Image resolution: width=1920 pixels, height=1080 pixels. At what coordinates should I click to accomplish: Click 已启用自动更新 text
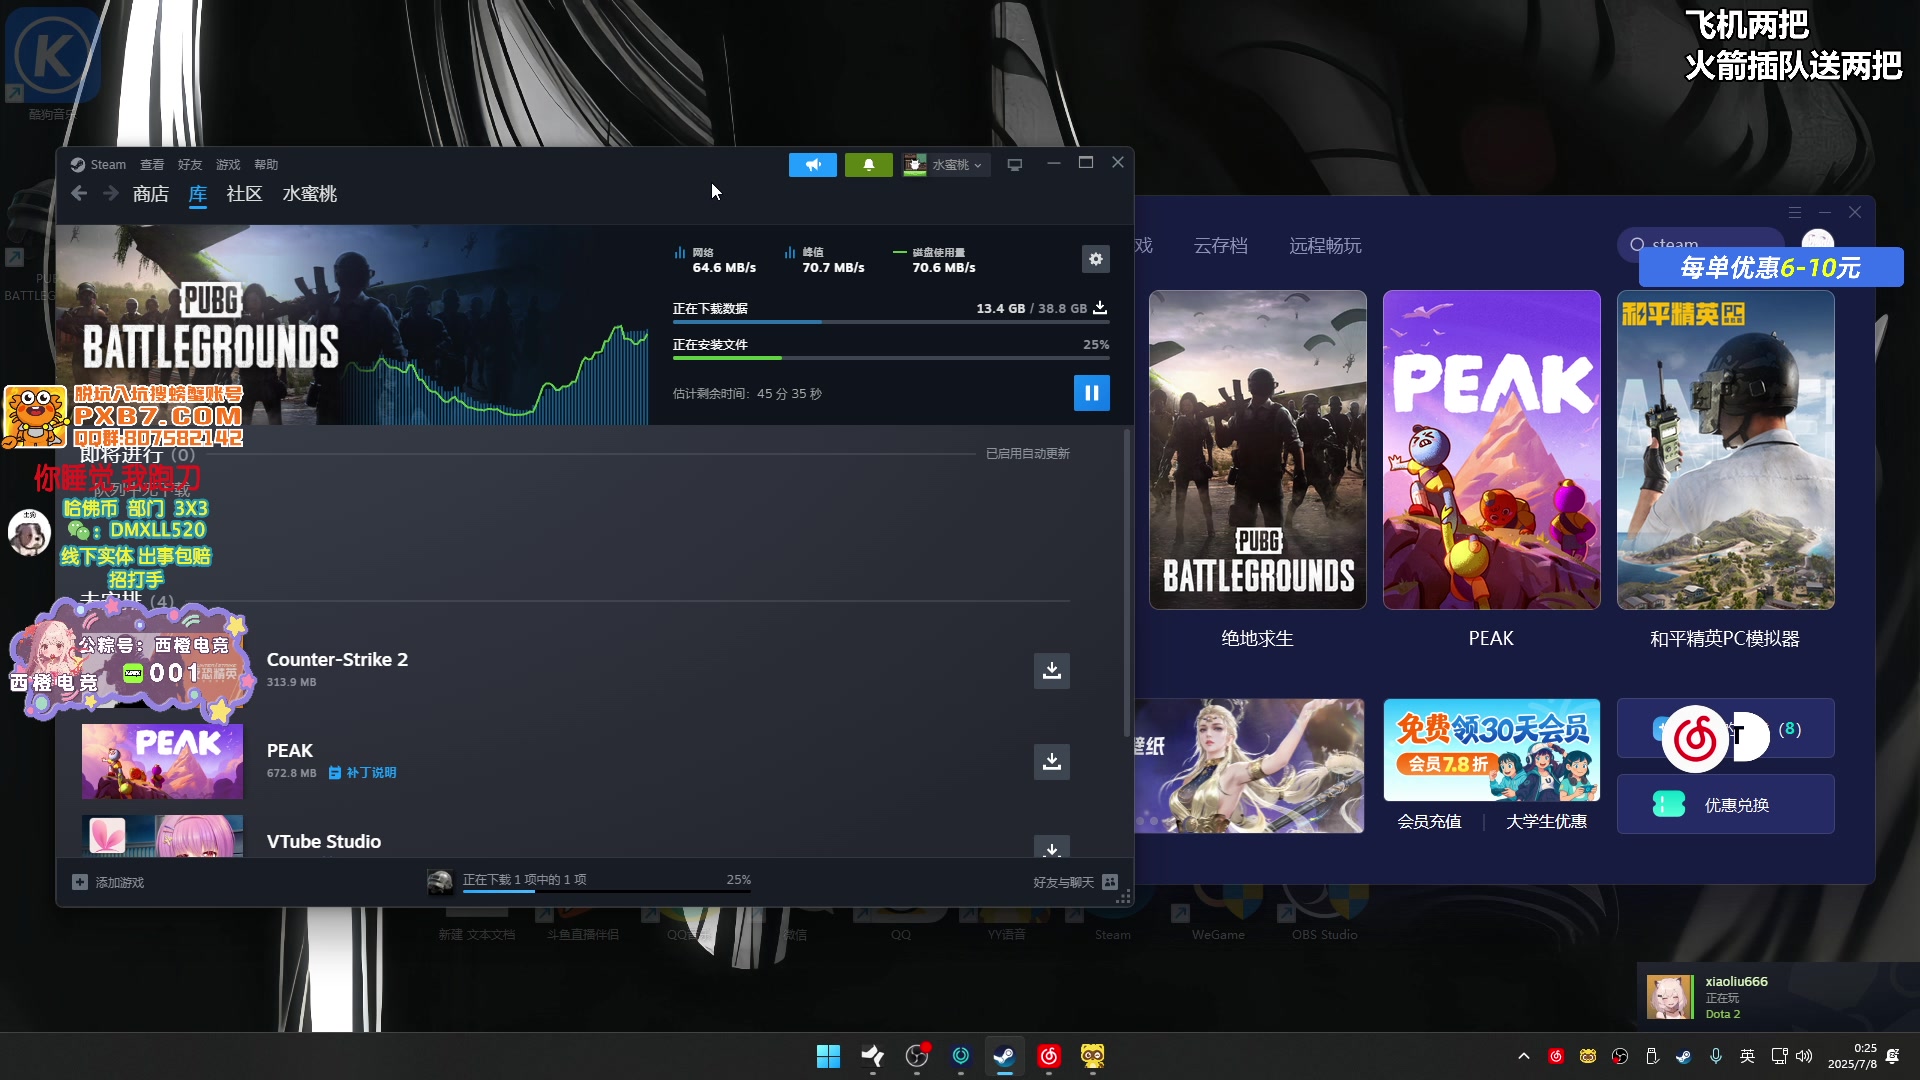(1028, 454)
